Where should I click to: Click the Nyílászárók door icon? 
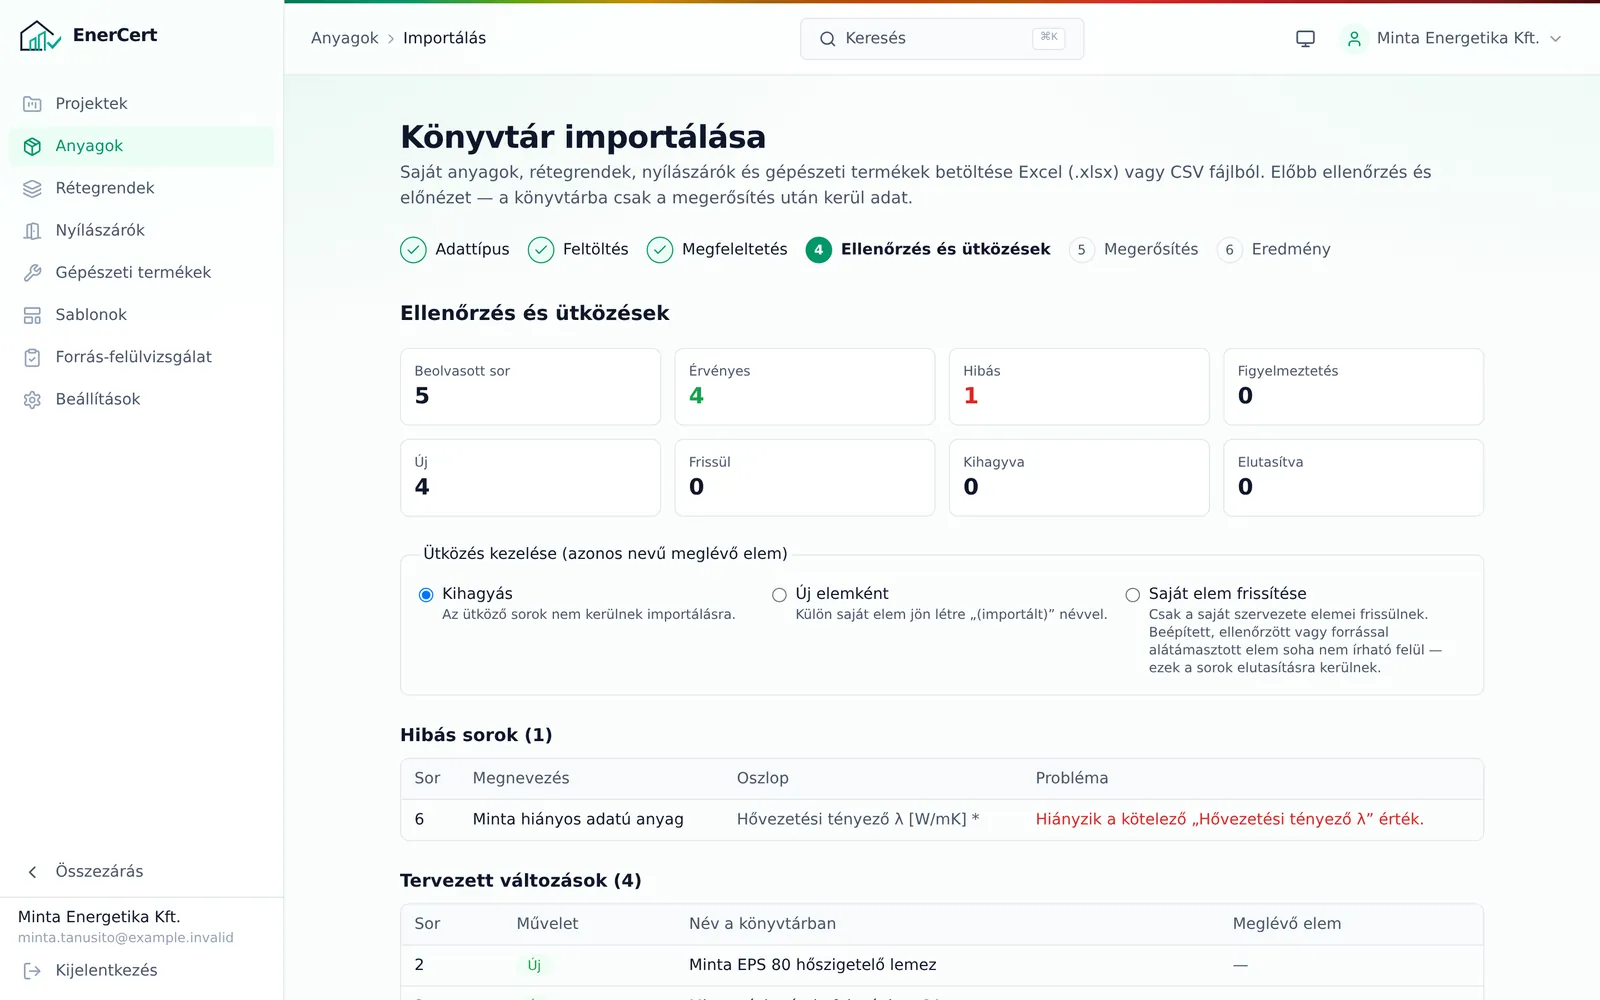pos(32,231)
